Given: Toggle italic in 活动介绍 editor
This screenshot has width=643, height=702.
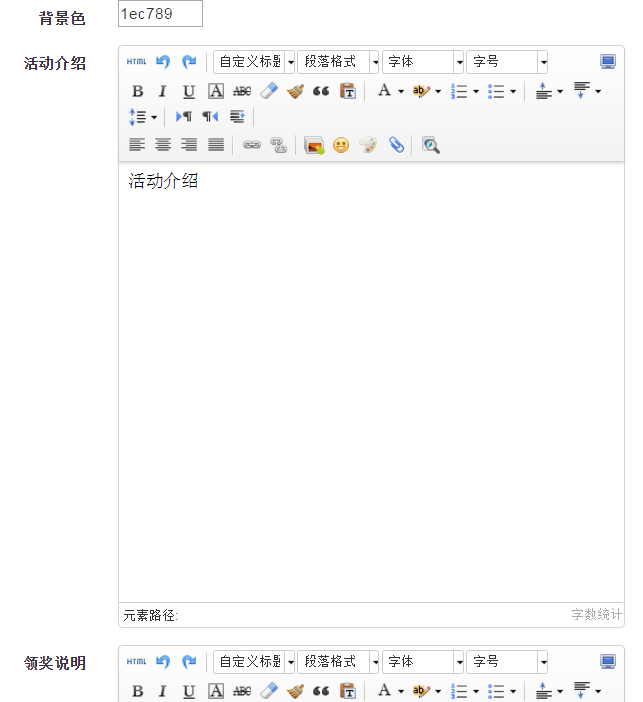Looking at the screenshot, I should click(163, 91).
